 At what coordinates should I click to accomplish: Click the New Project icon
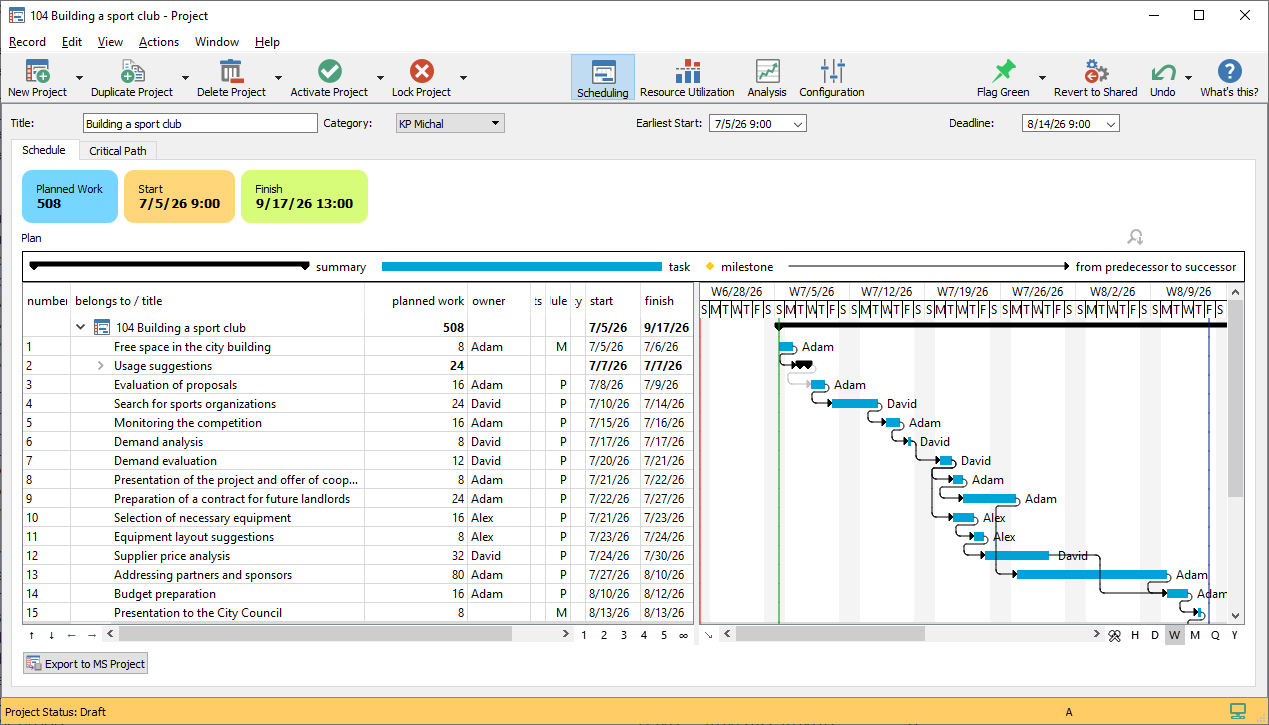37,72
